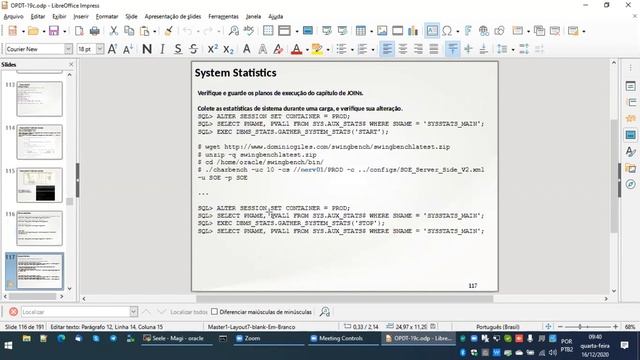The image size is (640, 360).
Task: Select the Insert Text Box icon
Action: (432, 31)
